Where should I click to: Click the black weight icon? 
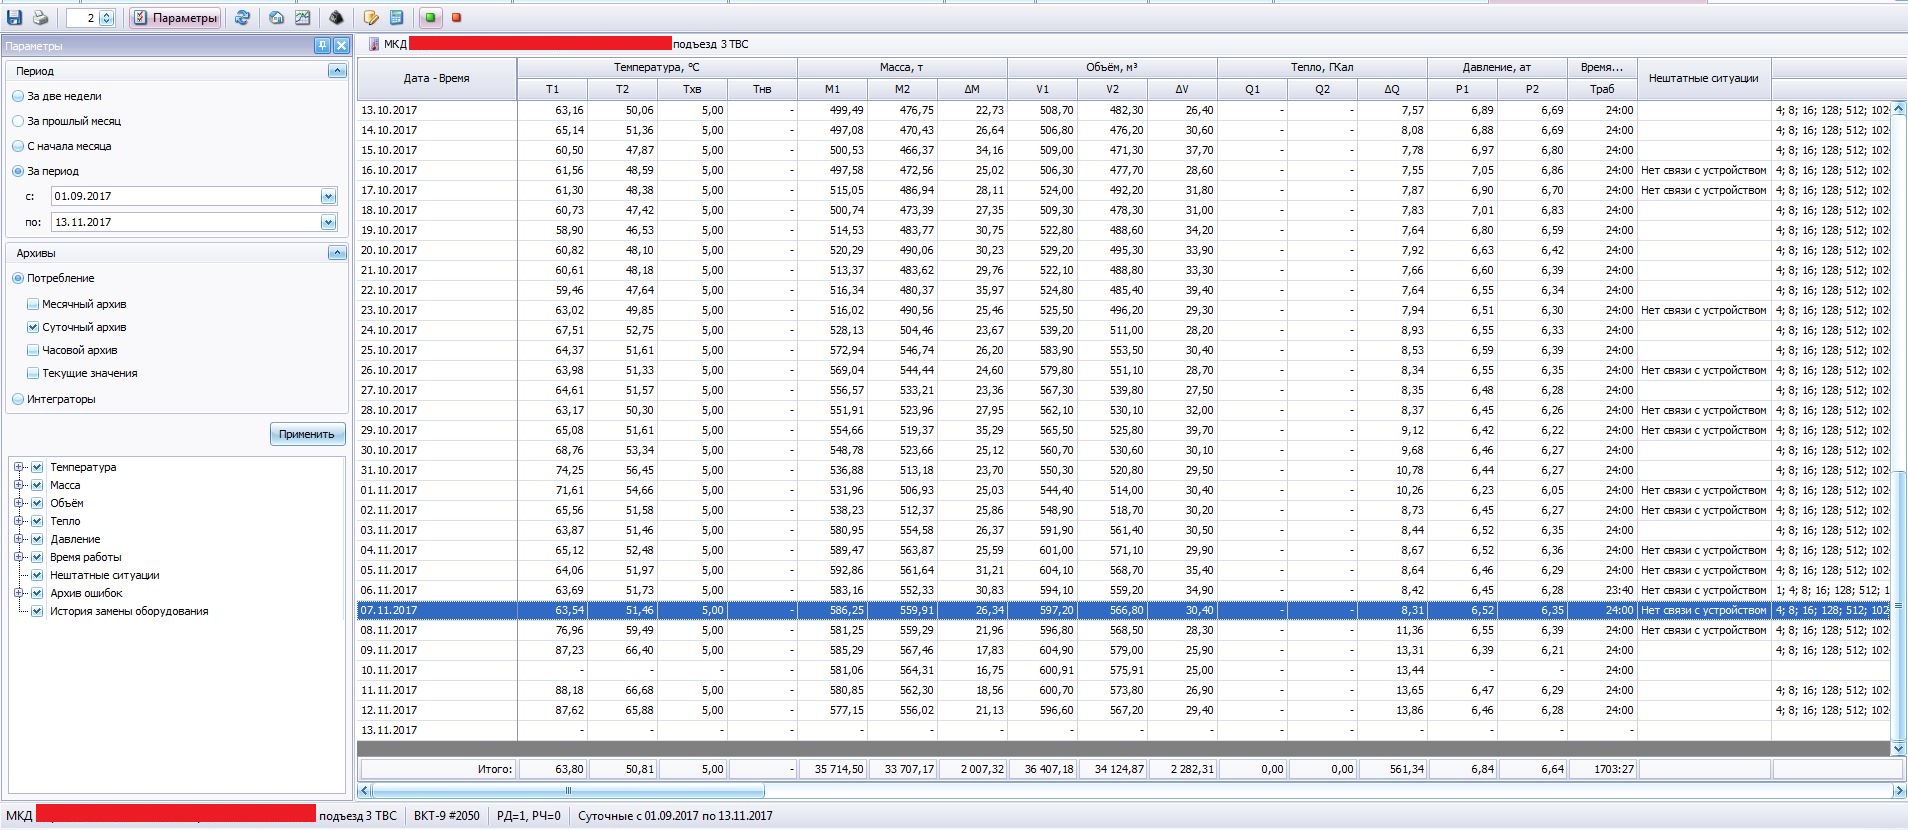coord(337,18)
